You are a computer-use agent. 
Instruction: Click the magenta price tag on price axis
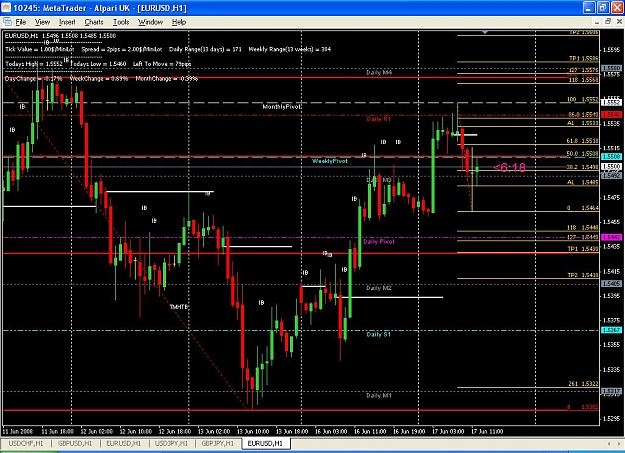(611, 237)
